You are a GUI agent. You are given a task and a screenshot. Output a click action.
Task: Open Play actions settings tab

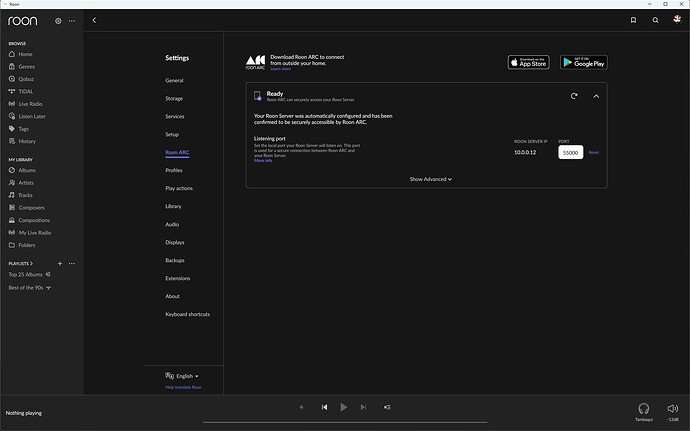click(x=179, y=188)
